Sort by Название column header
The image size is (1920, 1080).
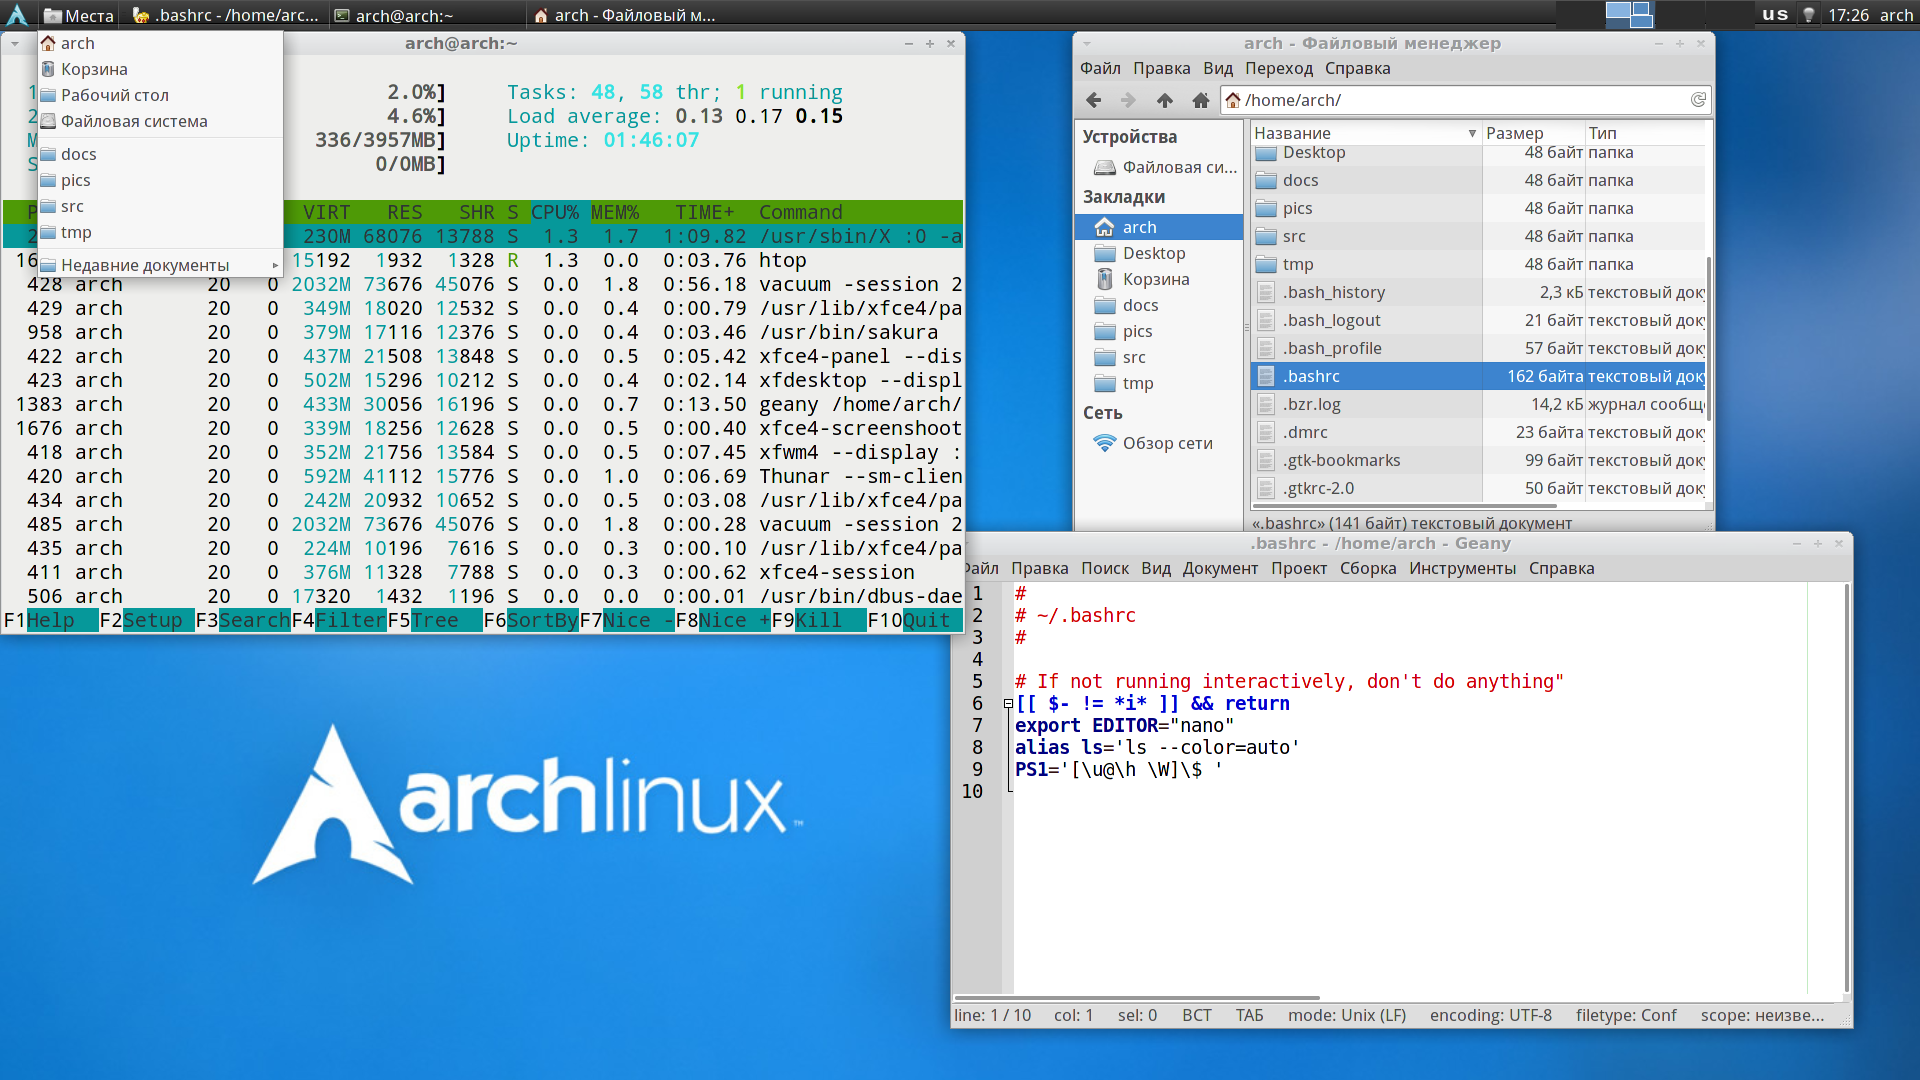1365,133
